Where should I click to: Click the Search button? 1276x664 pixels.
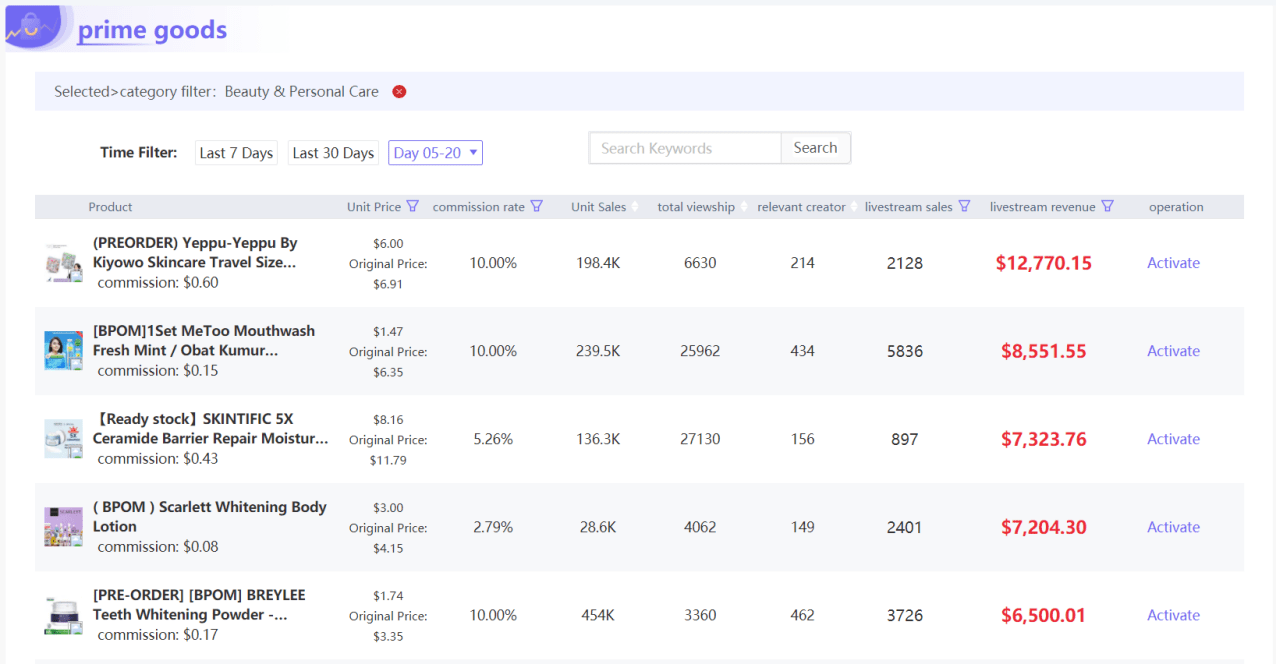click(x=815, y=148)
